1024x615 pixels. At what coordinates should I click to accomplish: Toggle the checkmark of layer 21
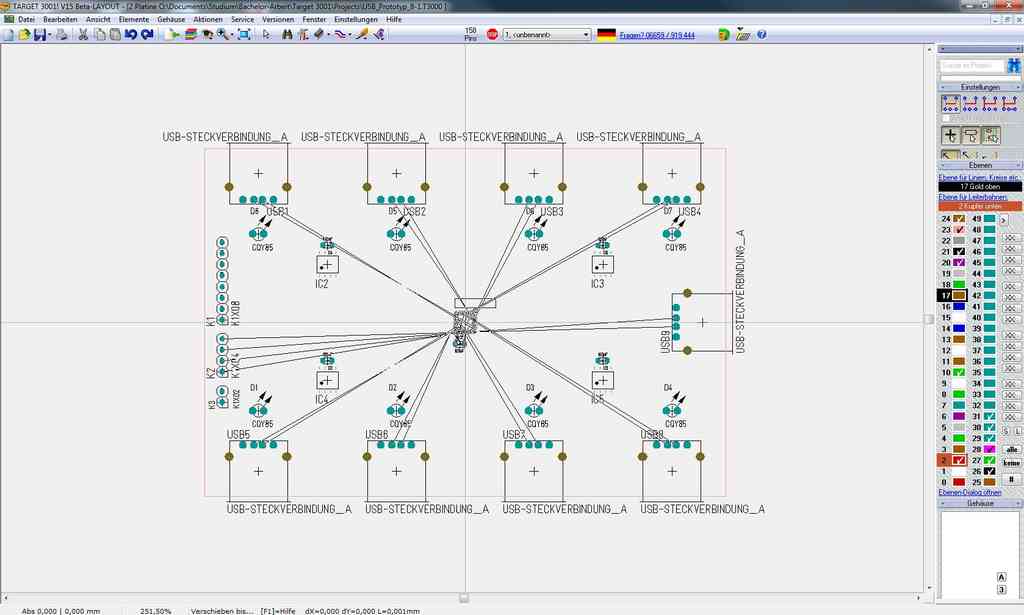click(959, 251)
